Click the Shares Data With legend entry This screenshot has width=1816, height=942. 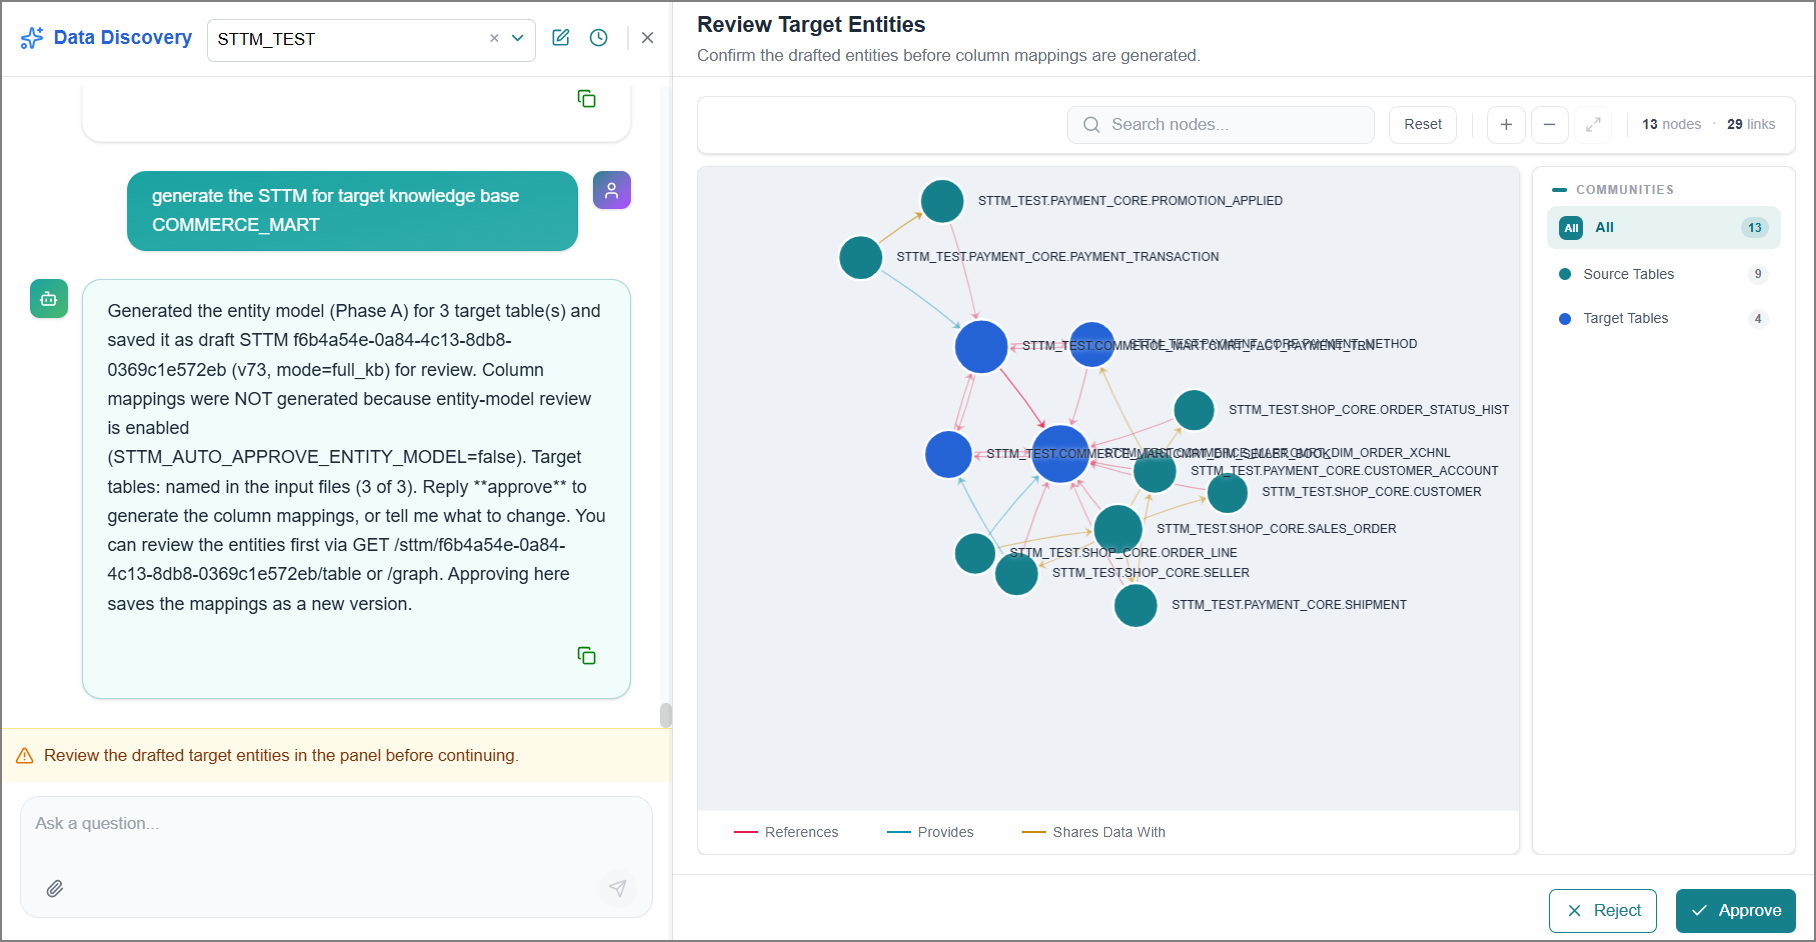click(1094, 832)
